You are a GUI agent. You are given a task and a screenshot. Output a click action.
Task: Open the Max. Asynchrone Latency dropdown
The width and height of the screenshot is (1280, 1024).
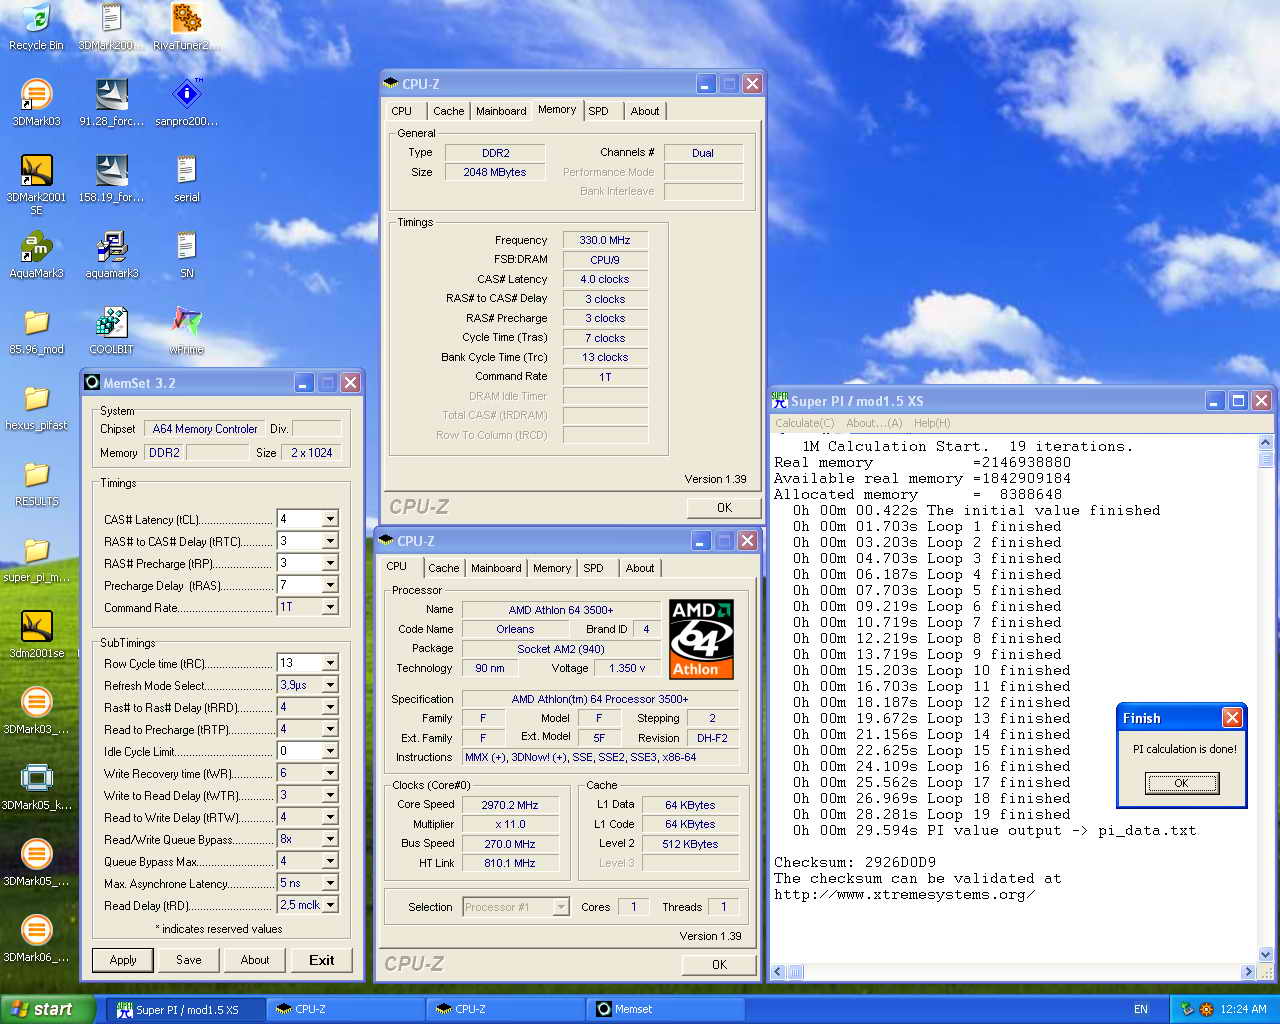pyautogui.click(x=330, y=883)
